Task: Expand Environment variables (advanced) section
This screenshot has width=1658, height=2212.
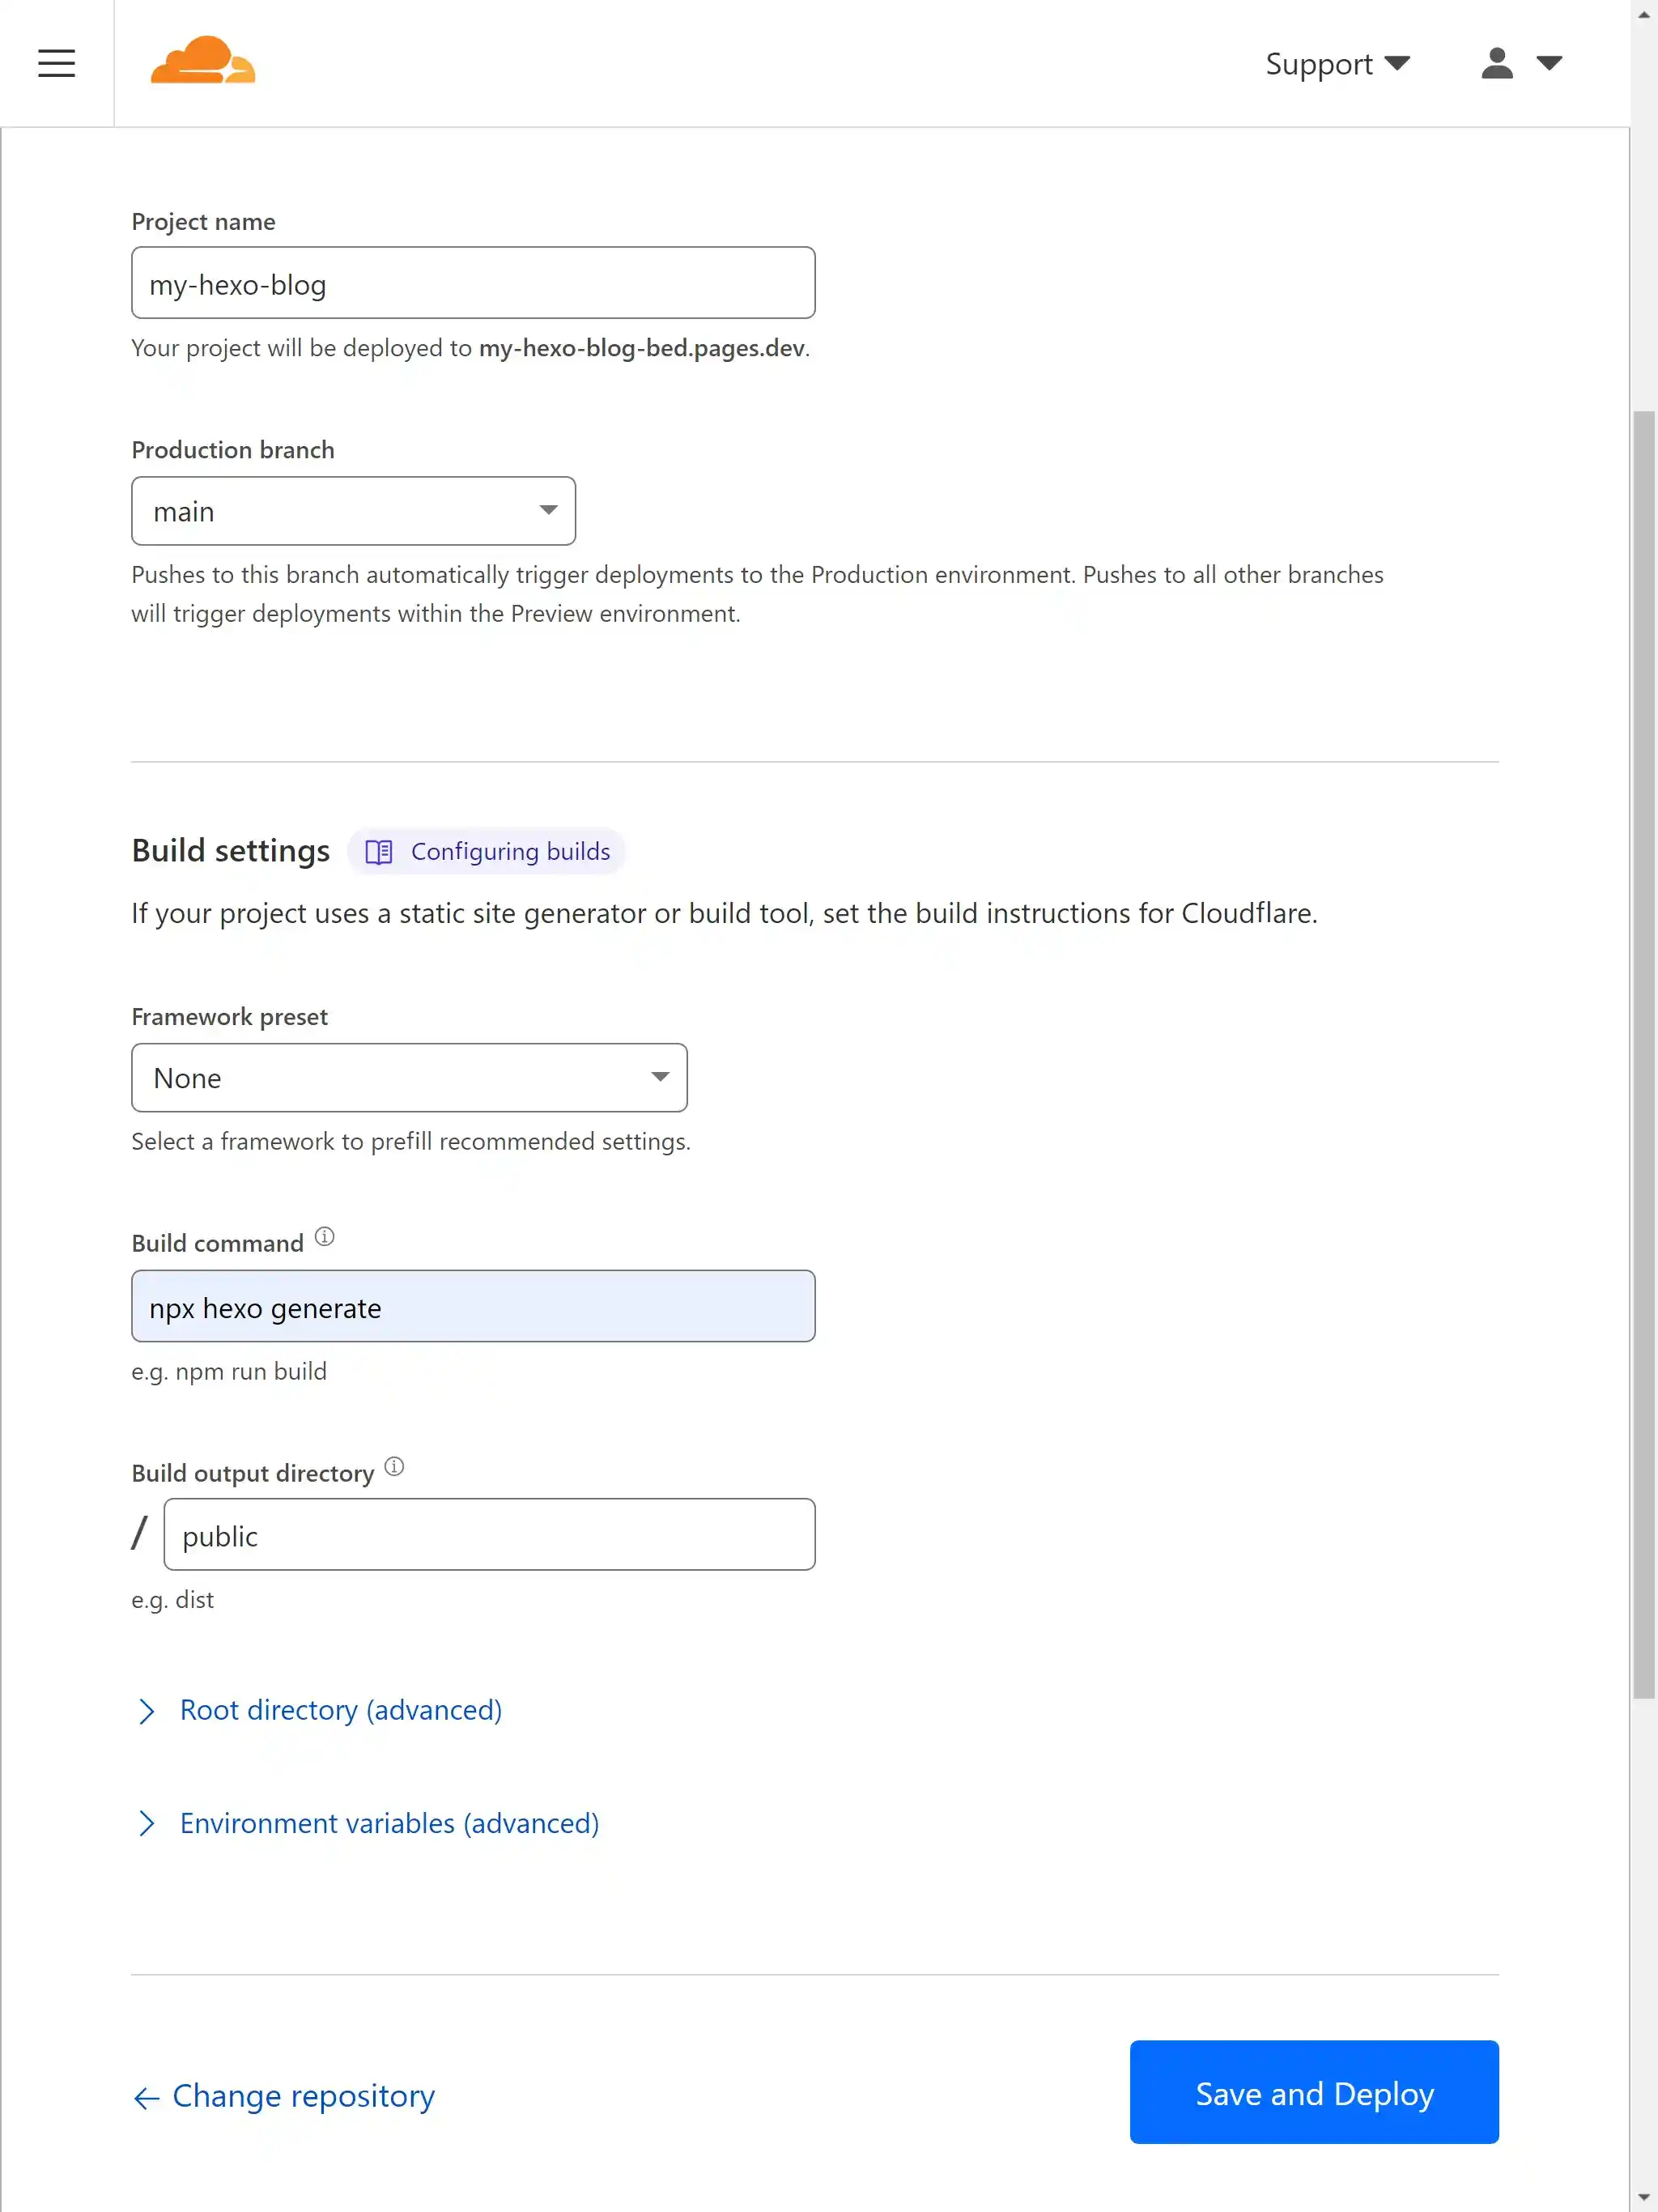Action: (388, 1823)
